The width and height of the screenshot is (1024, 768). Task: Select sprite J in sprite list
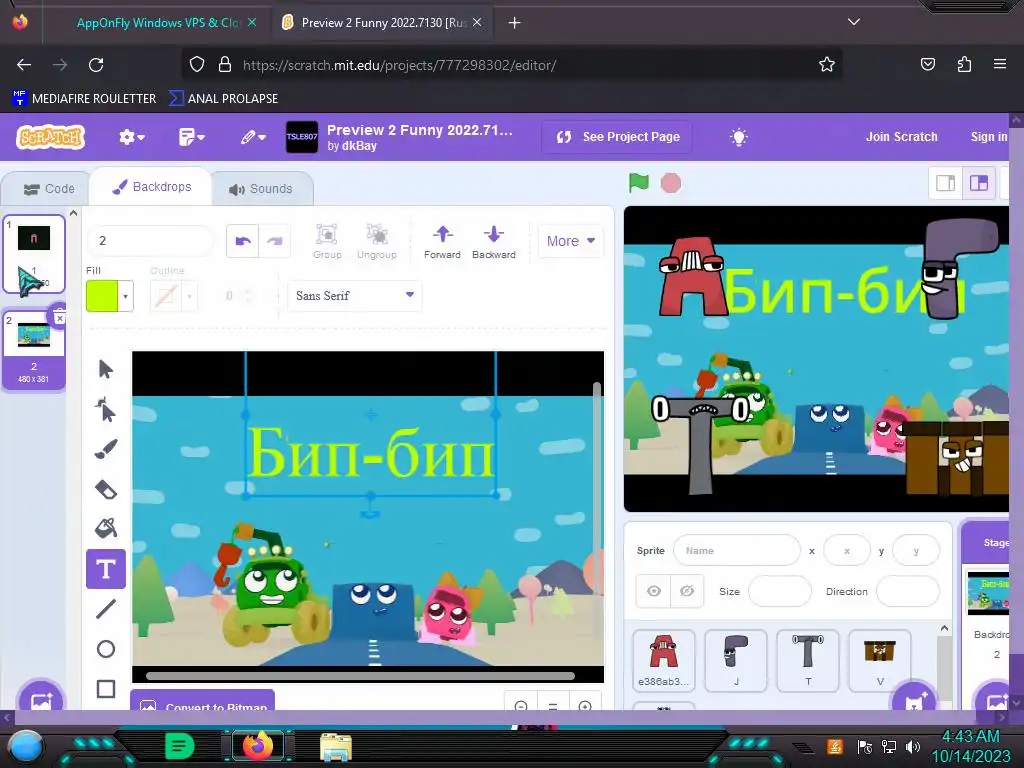click(x=736, y=660)
